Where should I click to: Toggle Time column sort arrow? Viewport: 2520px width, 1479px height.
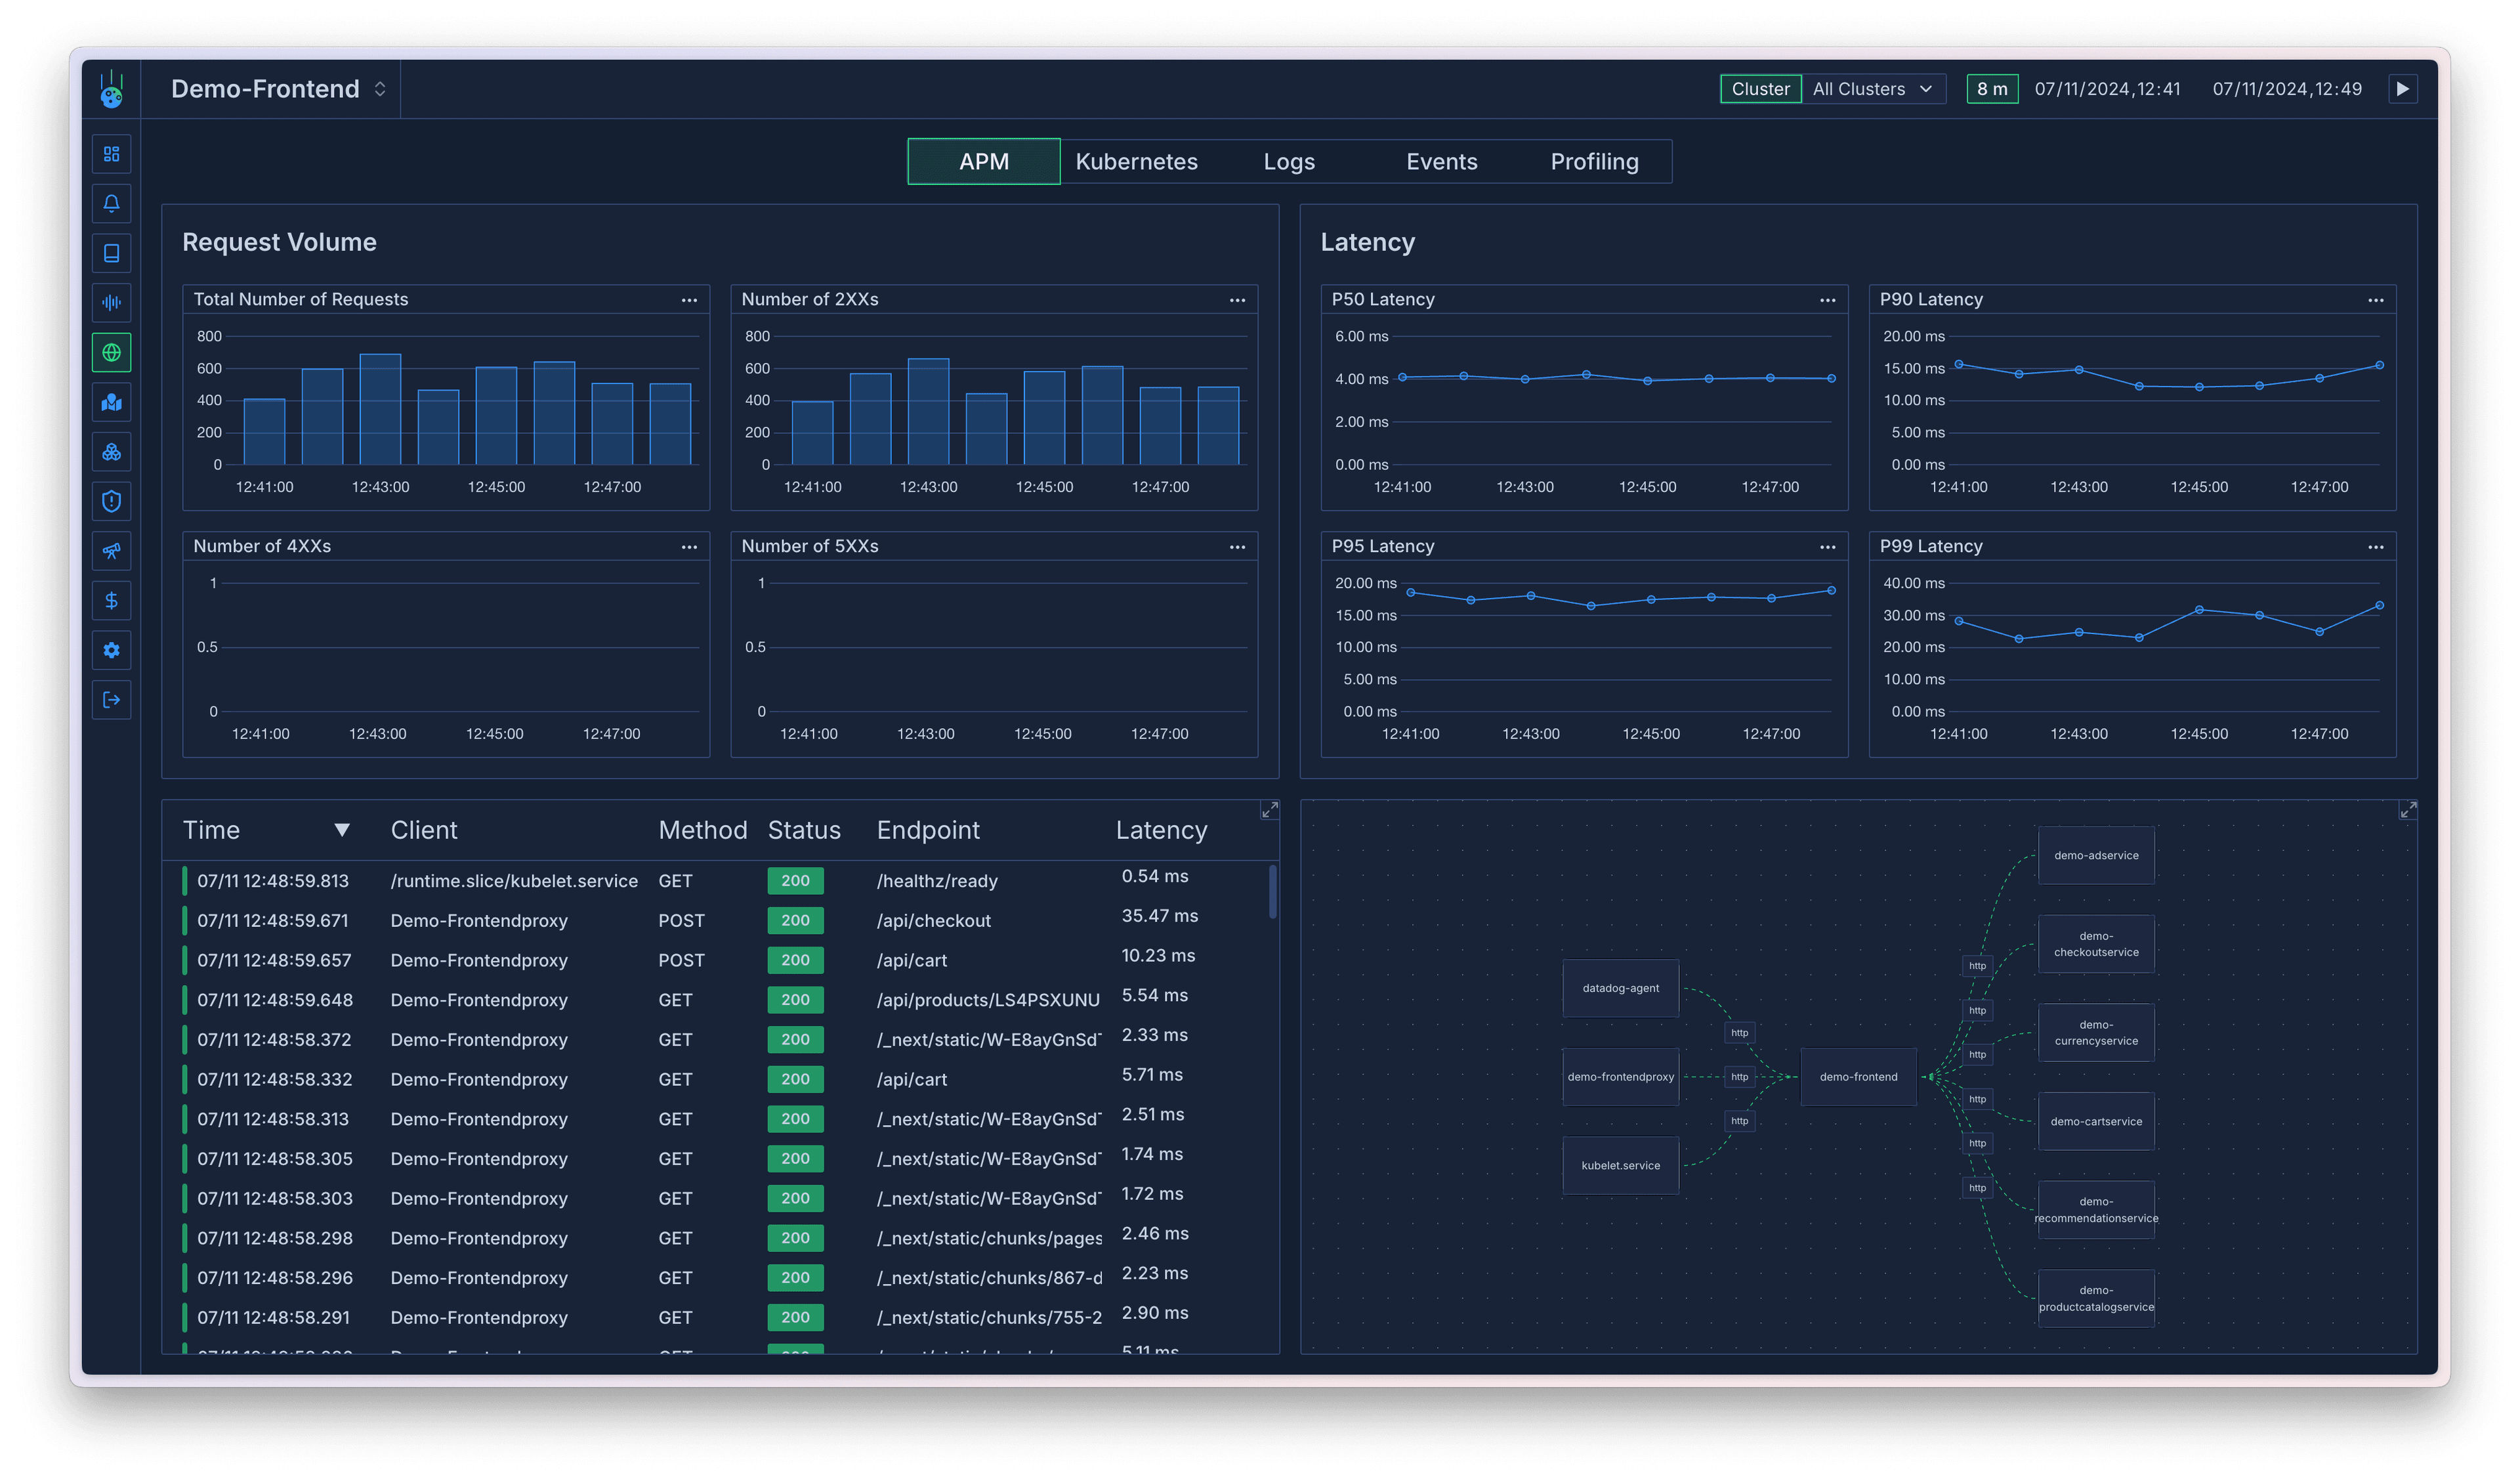(x=342, y=830)
